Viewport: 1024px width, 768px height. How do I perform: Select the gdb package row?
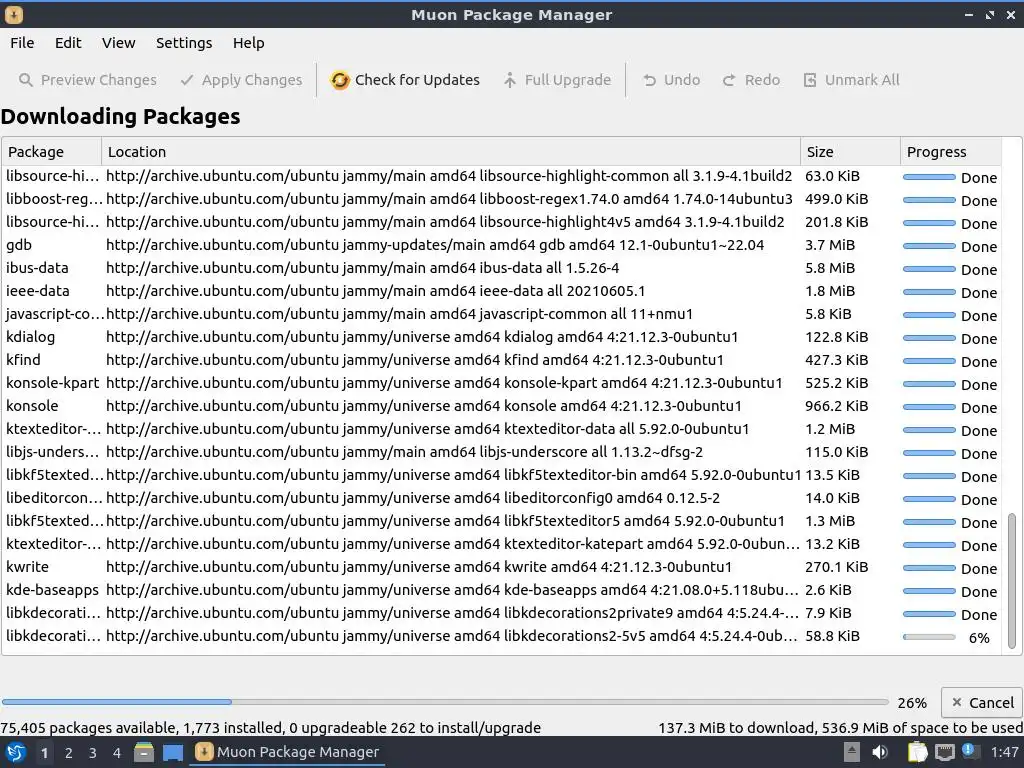pyautogui.click(x=501, y=246)
